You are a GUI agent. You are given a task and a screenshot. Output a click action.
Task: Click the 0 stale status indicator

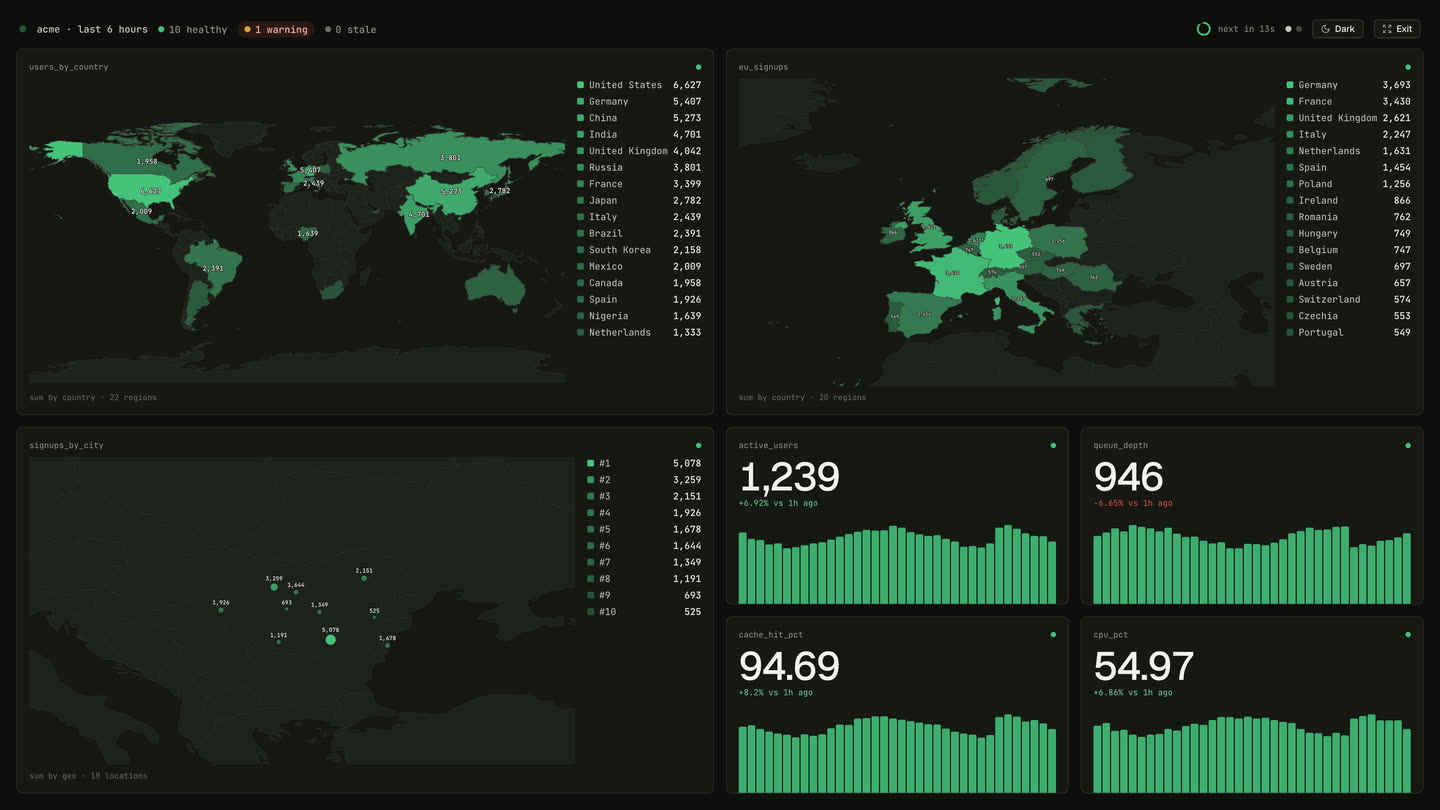[350, 29]
